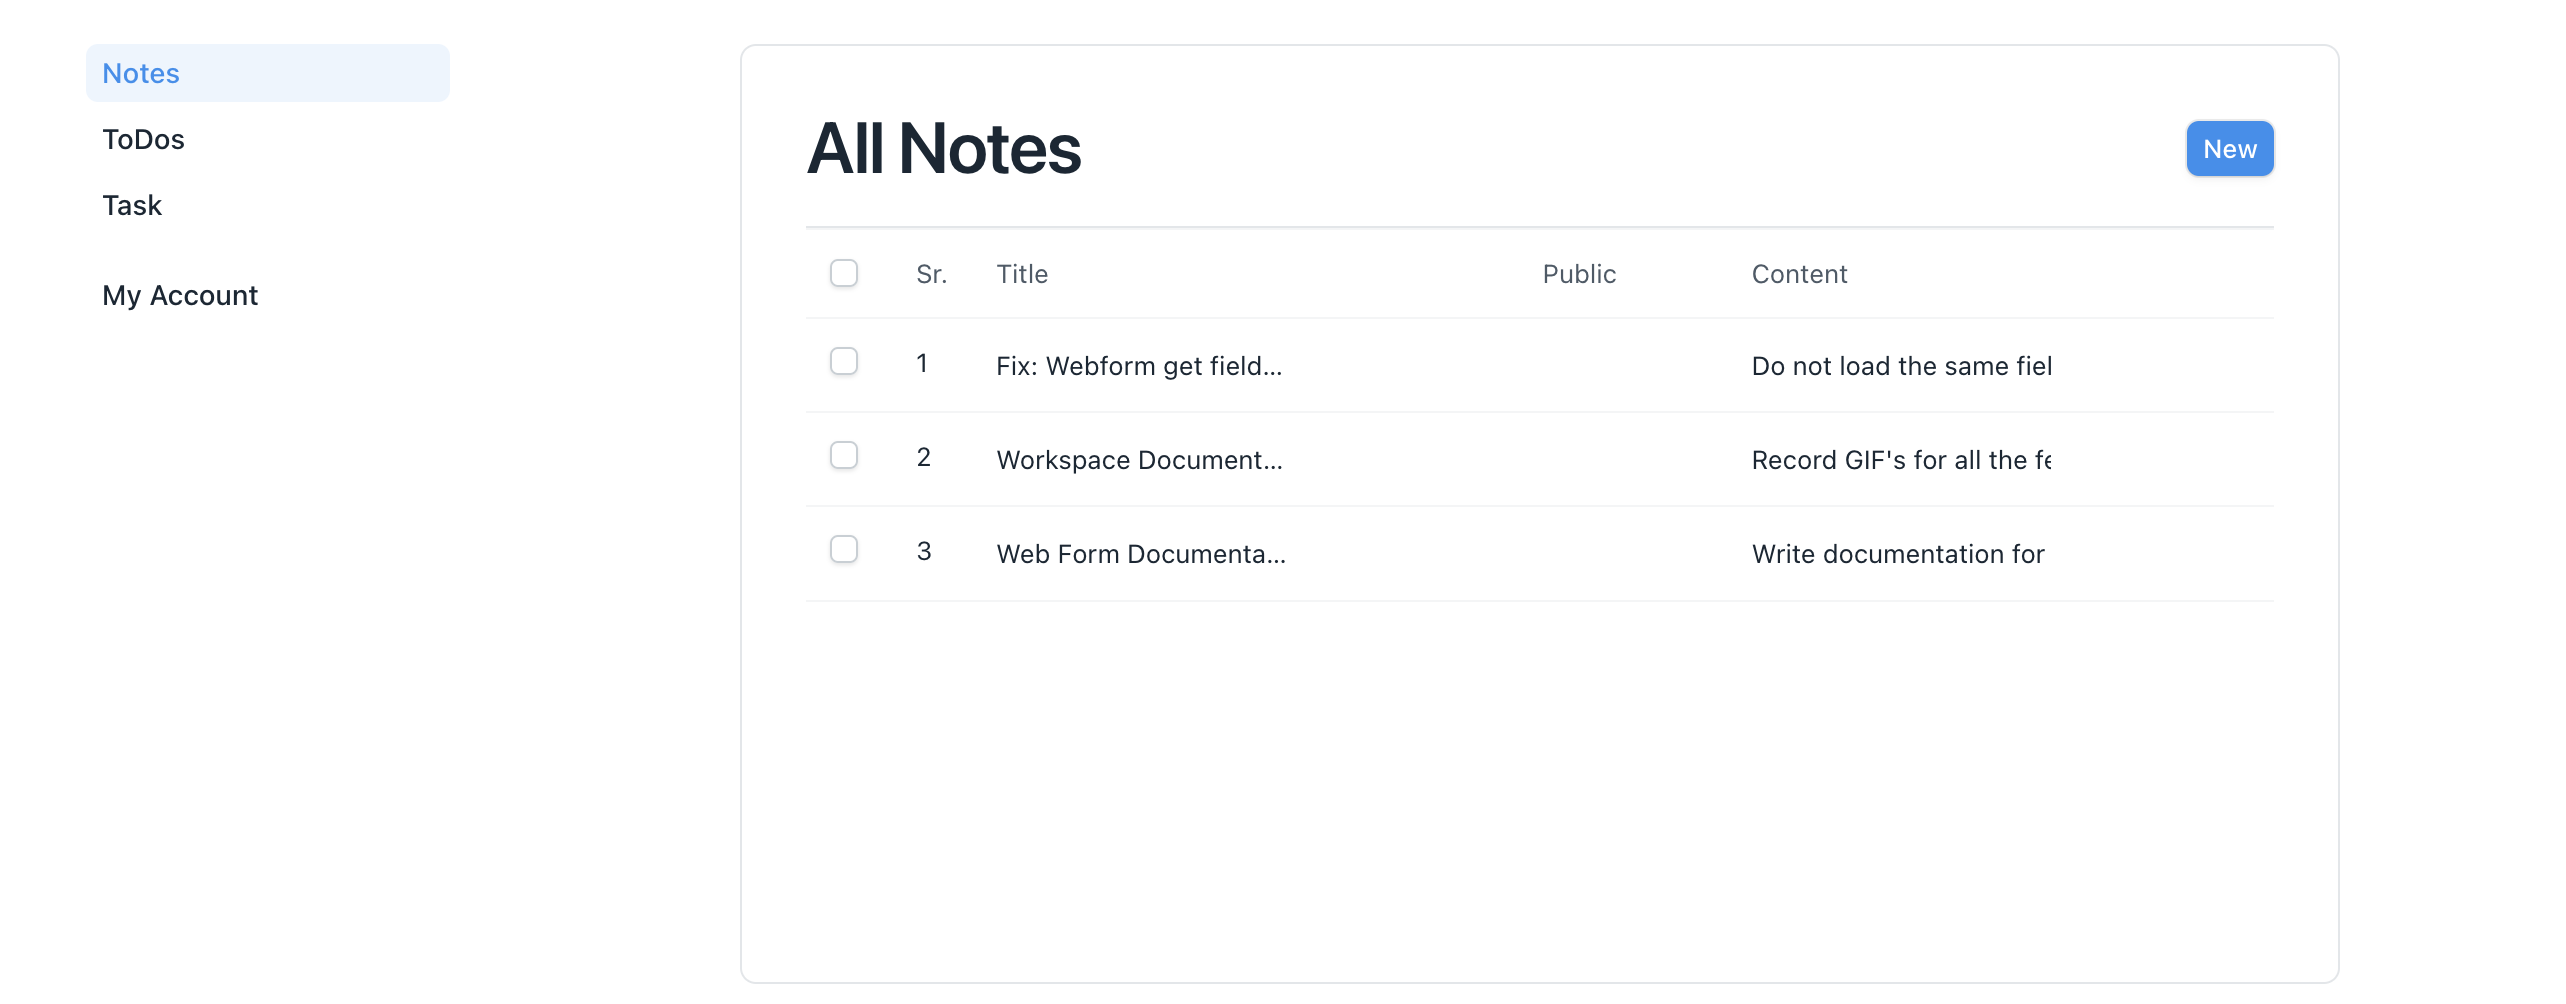Click the 'Record GIF's for all' content cell
The width and height of the screenshot is (2566, 1004).
(x=1901, y=460)
